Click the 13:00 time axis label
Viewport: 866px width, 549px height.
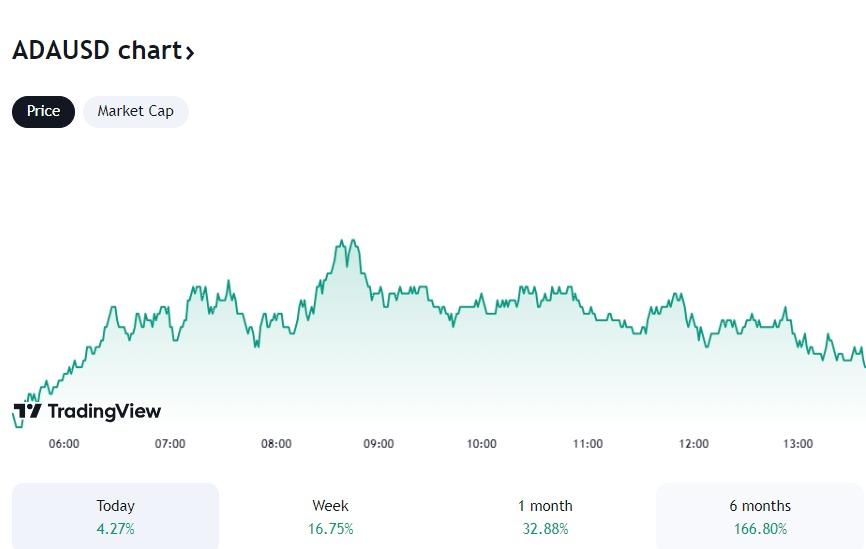[x=798, y=443]
